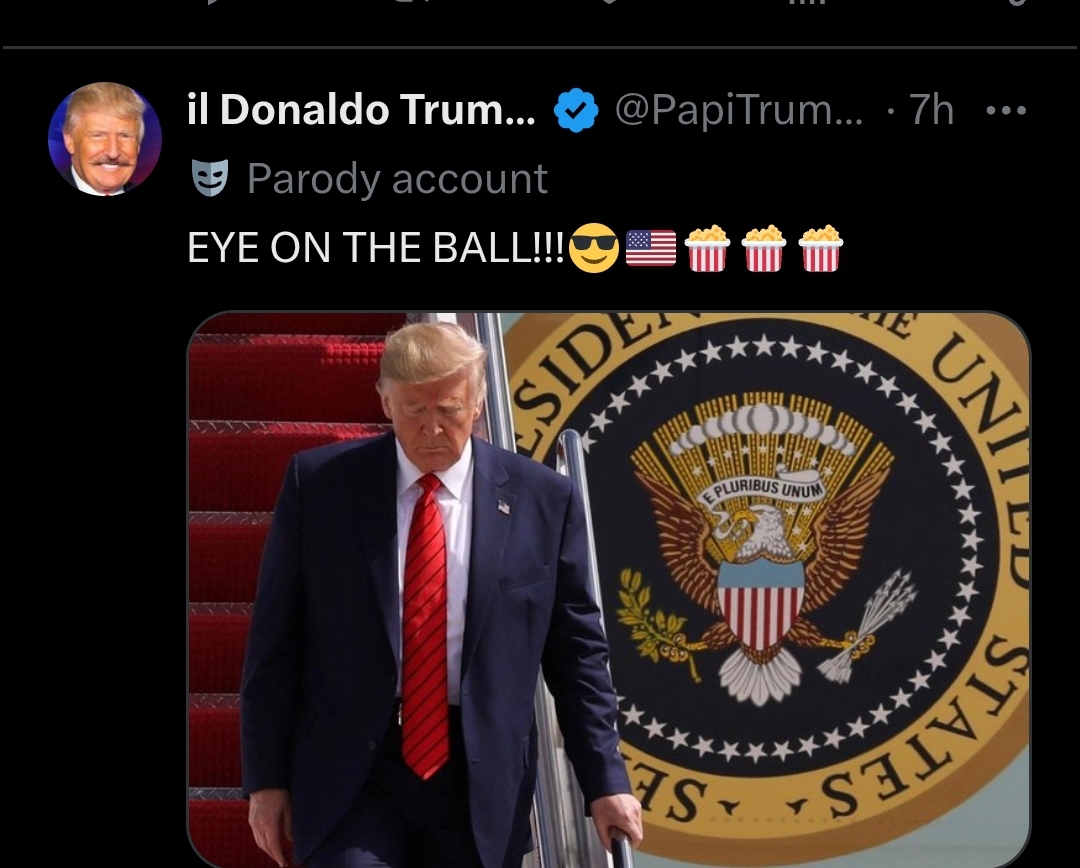Tap the parody account mask icon
The width and height of the screenshot is (1080, 868).
point(209,178)
